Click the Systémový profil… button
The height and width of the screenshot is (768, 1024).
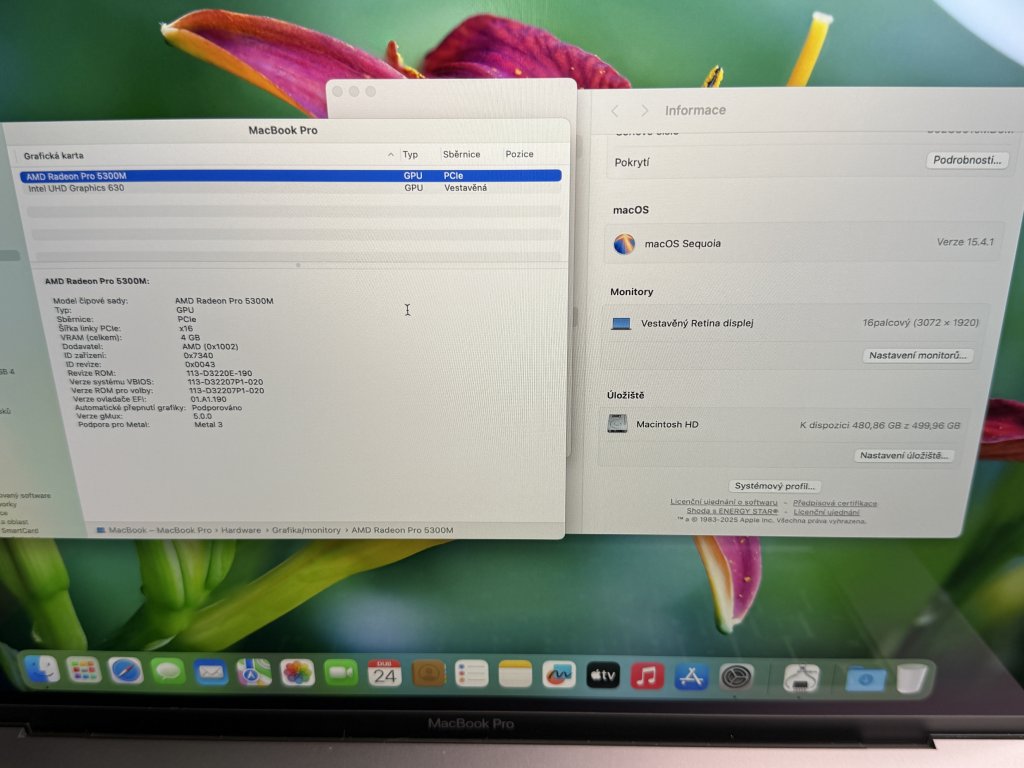[x=775, y=486]
